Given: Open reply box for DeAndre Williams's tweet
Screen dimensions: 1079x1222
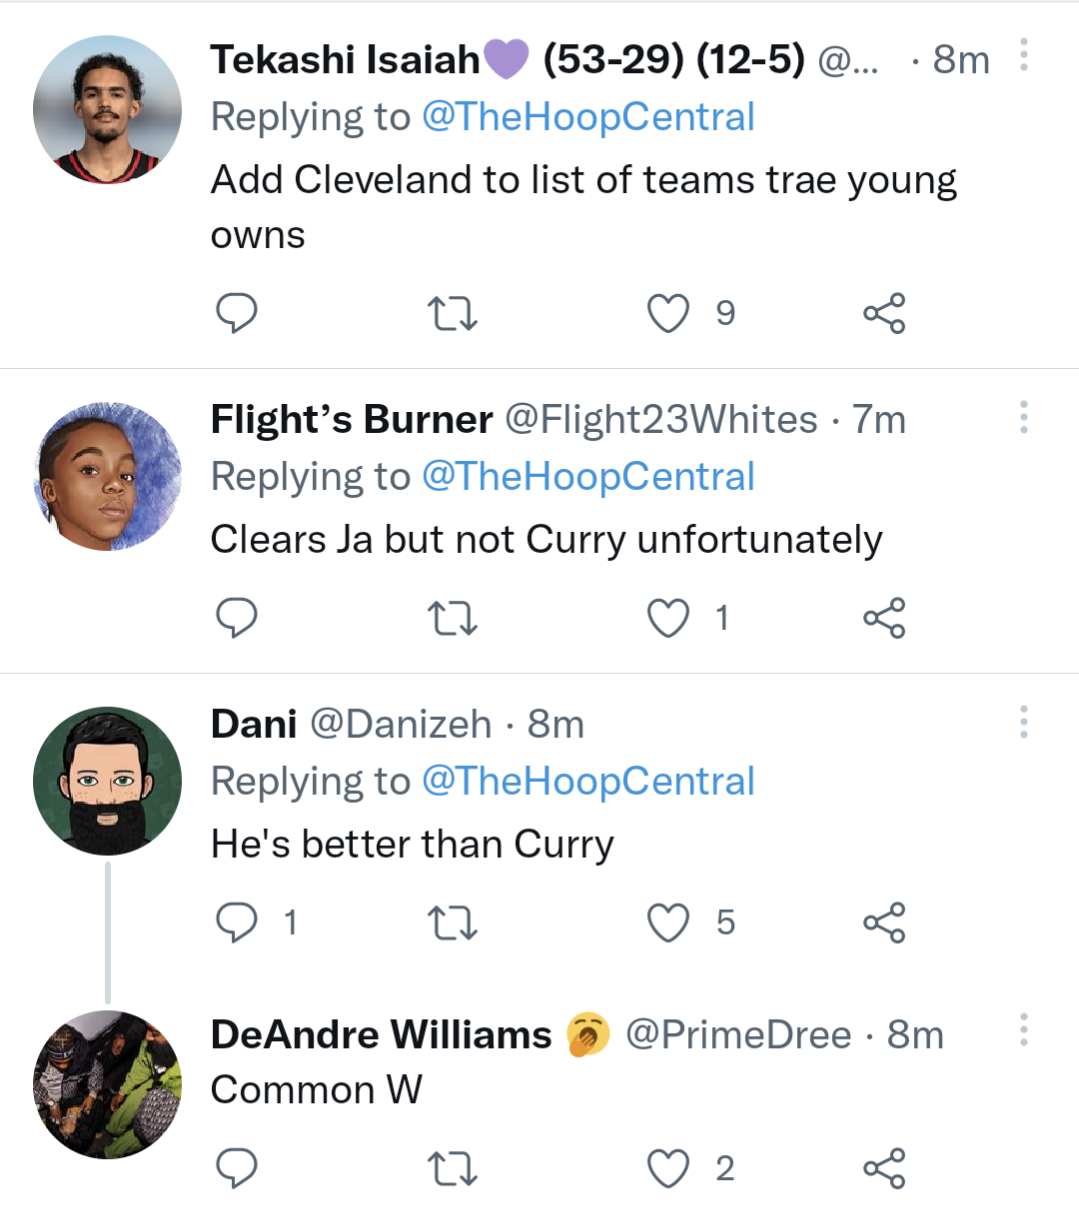Looking at the screenshot, I should (236, 1168).
